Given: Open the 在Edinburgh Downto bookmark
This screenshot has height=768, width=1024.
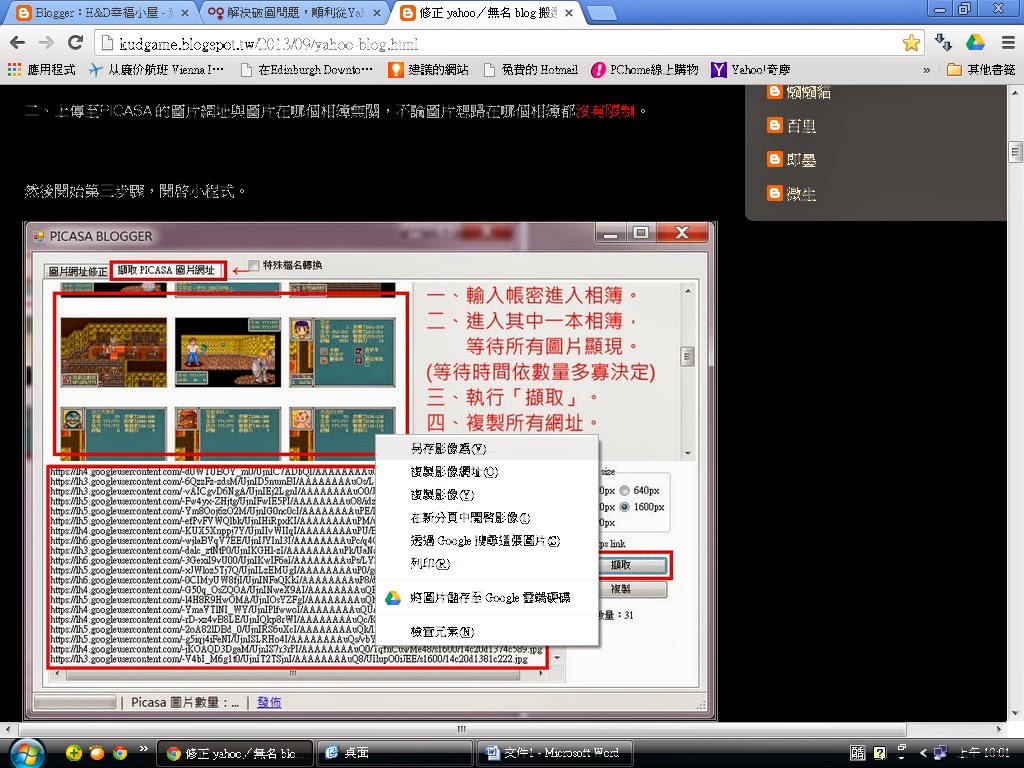Looking at the screenshot, I should tap(307, 69).
